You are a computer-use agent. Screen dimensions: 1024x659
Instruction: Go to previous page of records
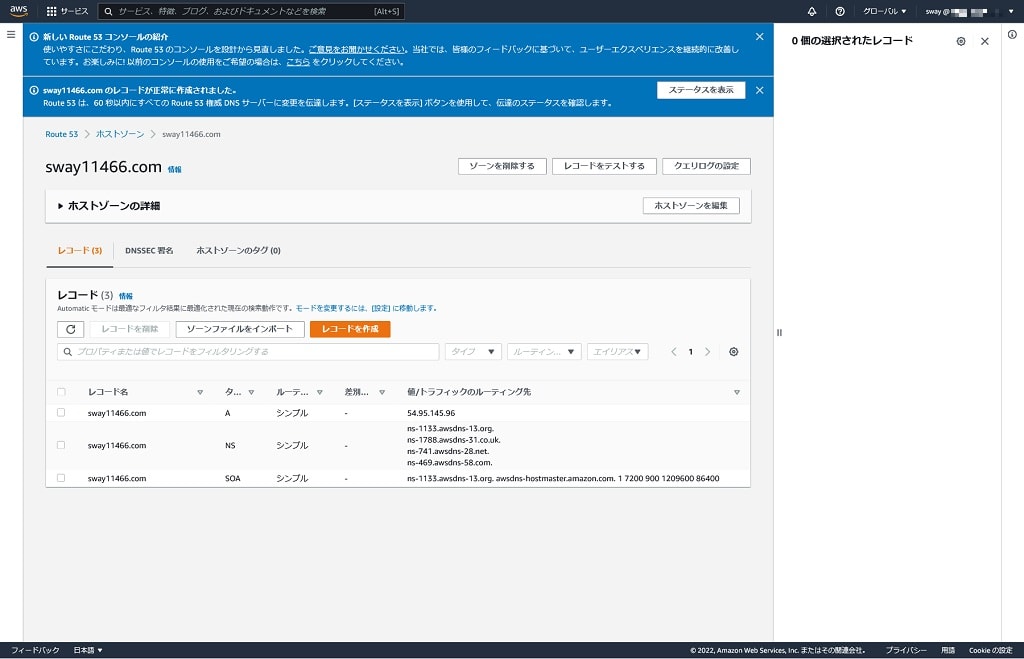pyautogui.click(x=673, y=351)
